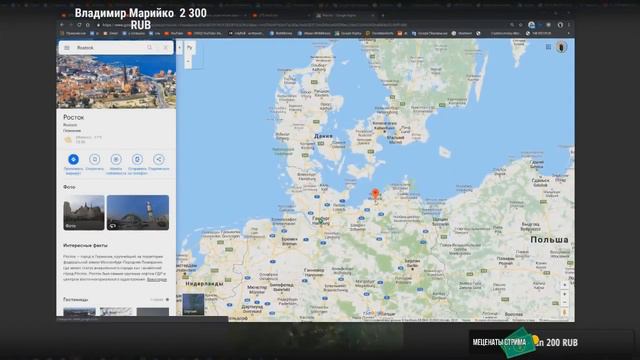The height and width of the screenshot is (360, 640).
Task: Expand the Гостиницы hotels section options
Action: [x=167, y=300]
